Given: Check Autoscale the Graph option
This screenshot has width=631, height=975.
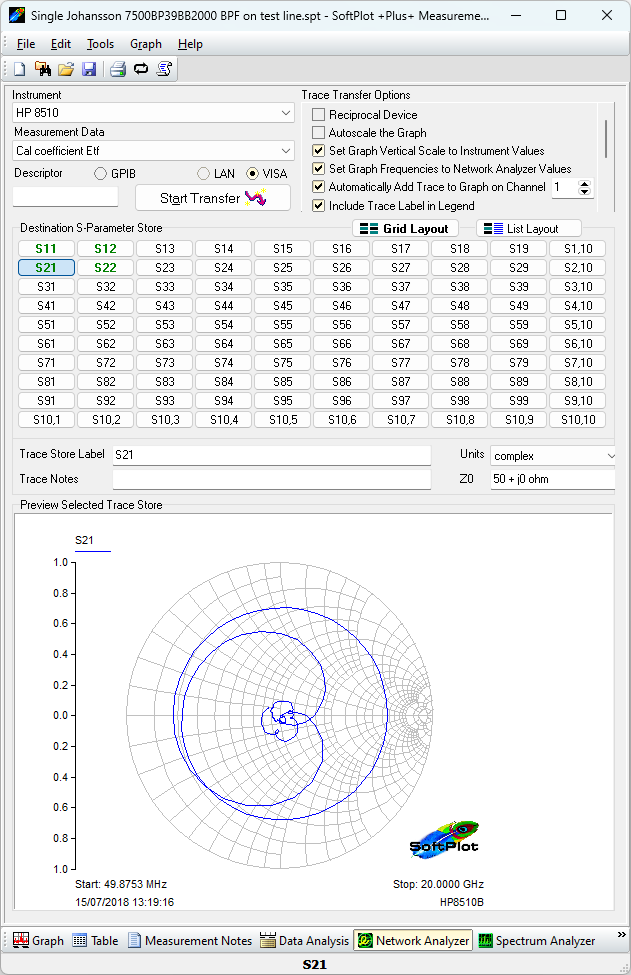Looking at the screenshot, I should (x=320, y=133).
